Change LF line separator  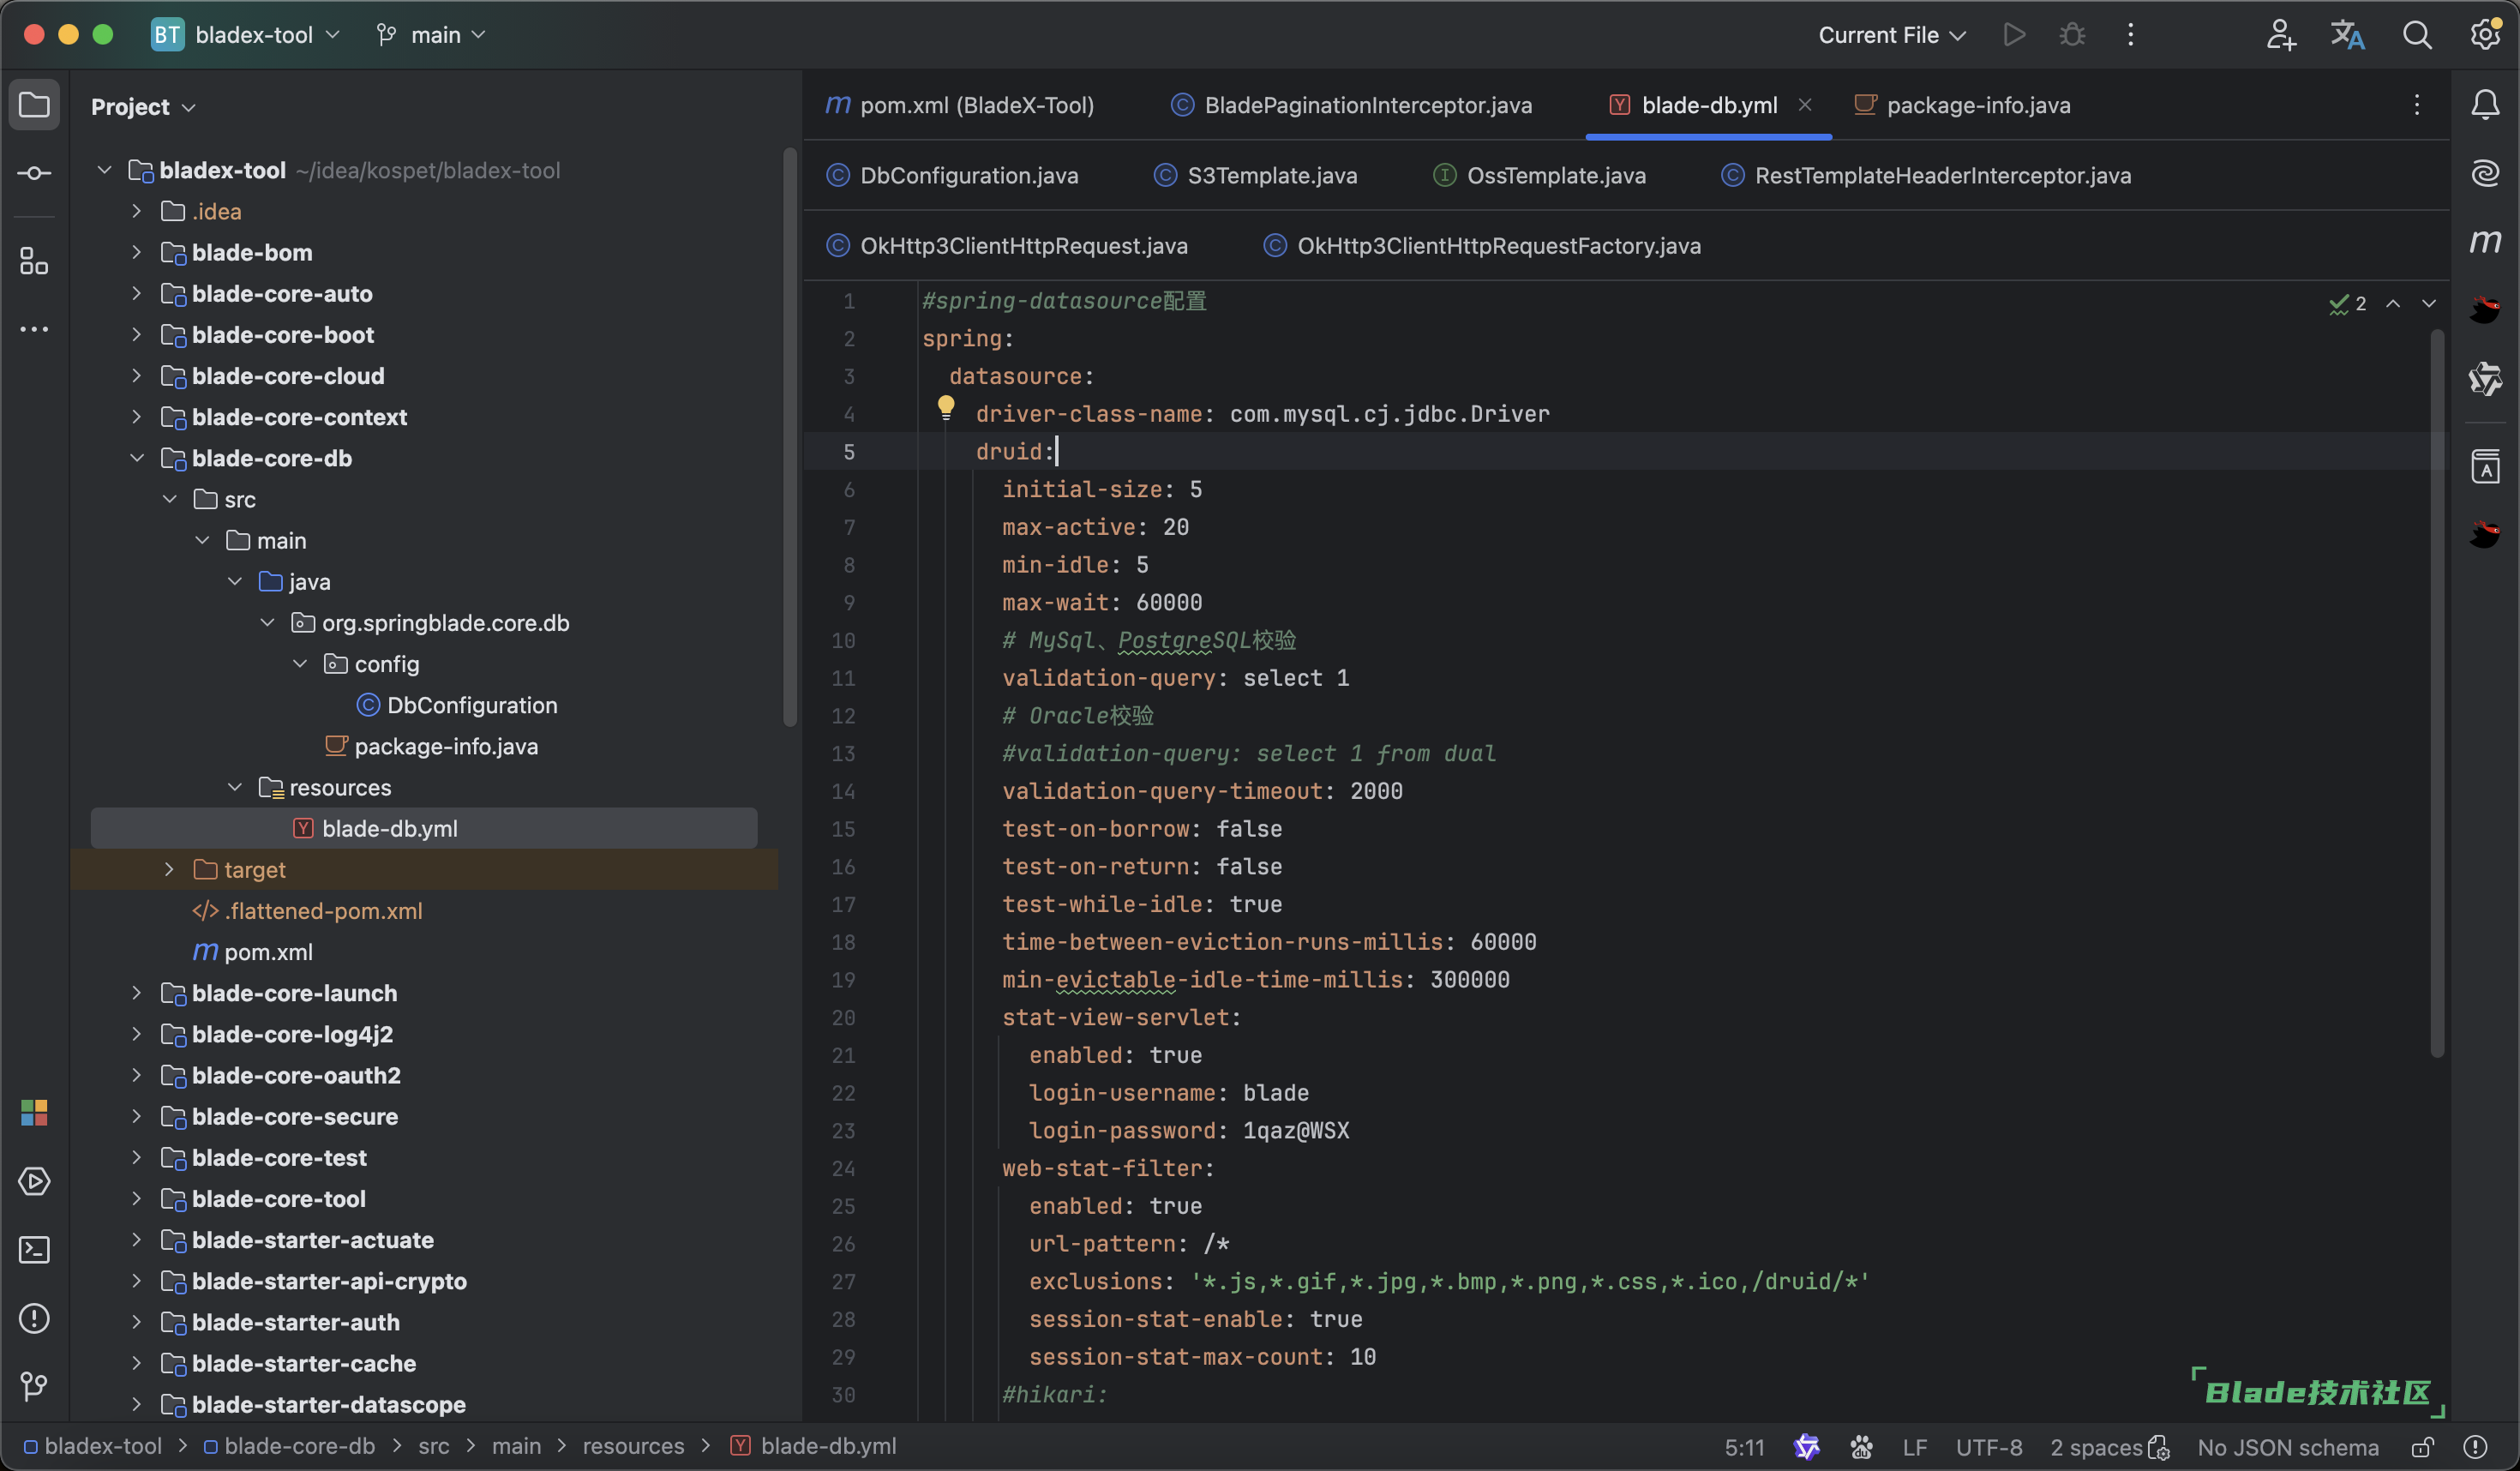(x=1914, y=1447)
